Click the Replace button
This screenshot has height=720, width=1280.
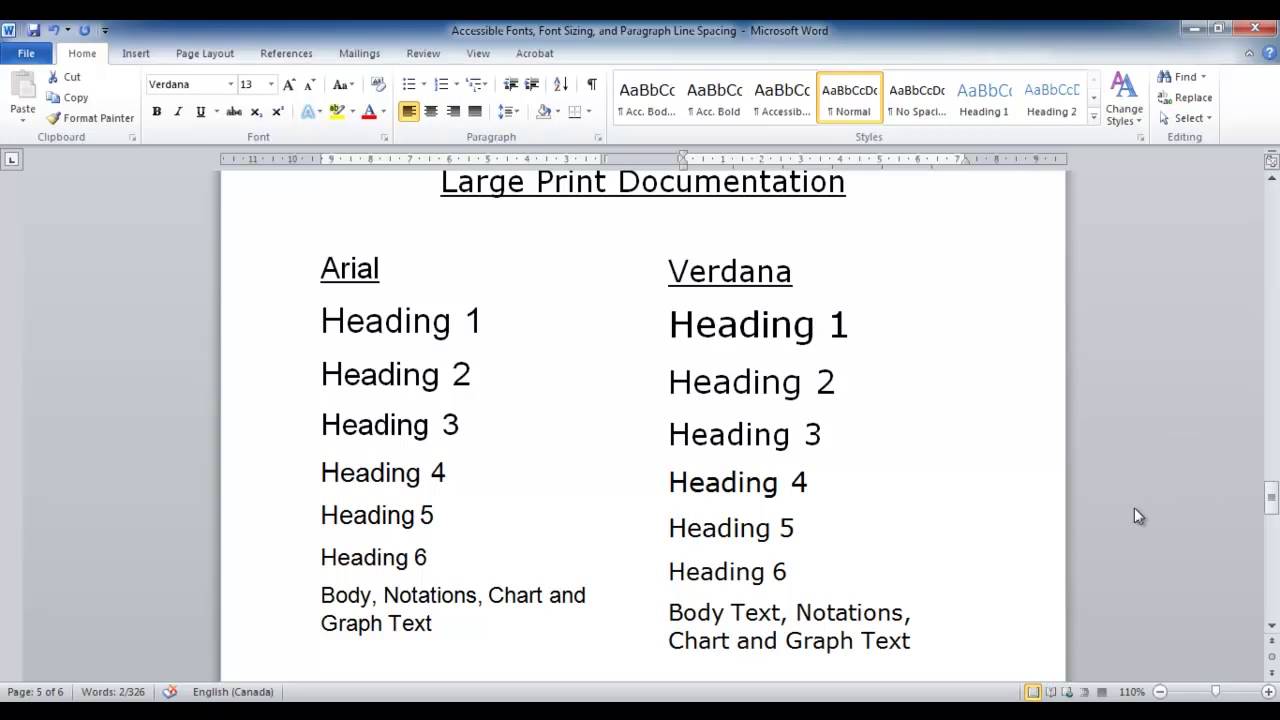point(1185,98)
